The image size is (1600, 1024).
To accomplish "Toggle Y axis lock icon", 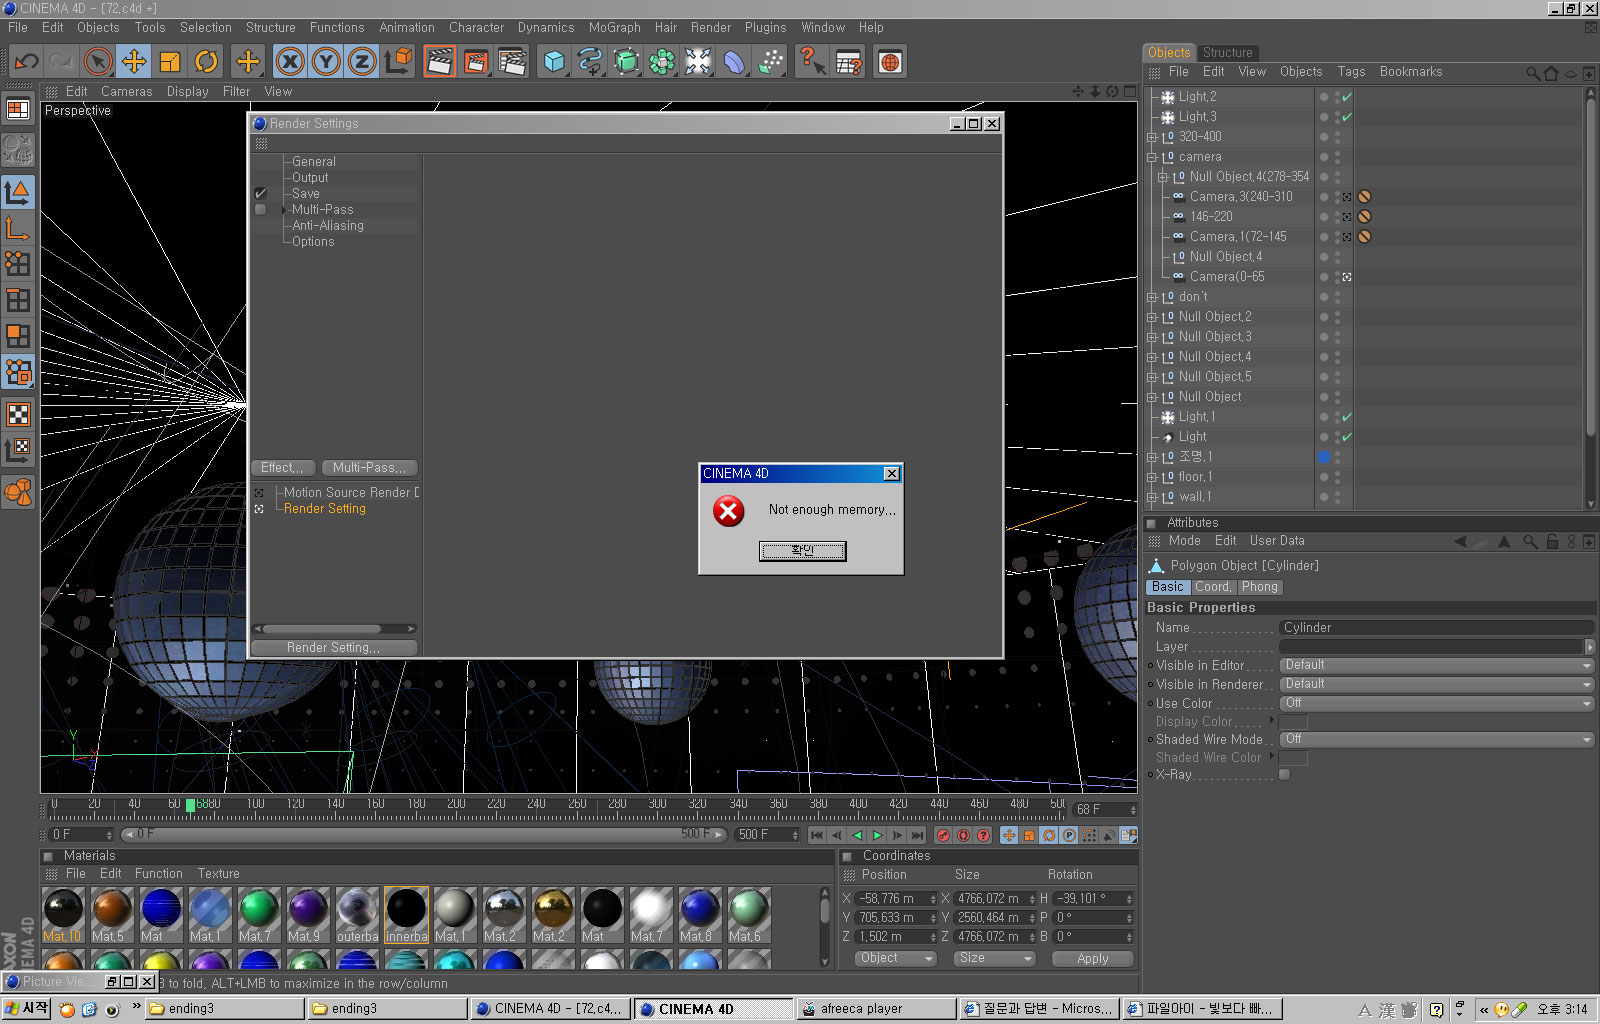I will click(x=326, y=62).
